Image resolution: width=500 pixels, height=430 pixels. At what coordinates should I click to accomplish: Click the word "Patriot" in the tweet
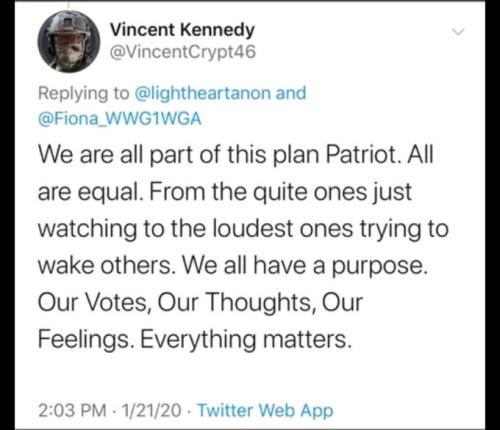click(x=360, y=155)
